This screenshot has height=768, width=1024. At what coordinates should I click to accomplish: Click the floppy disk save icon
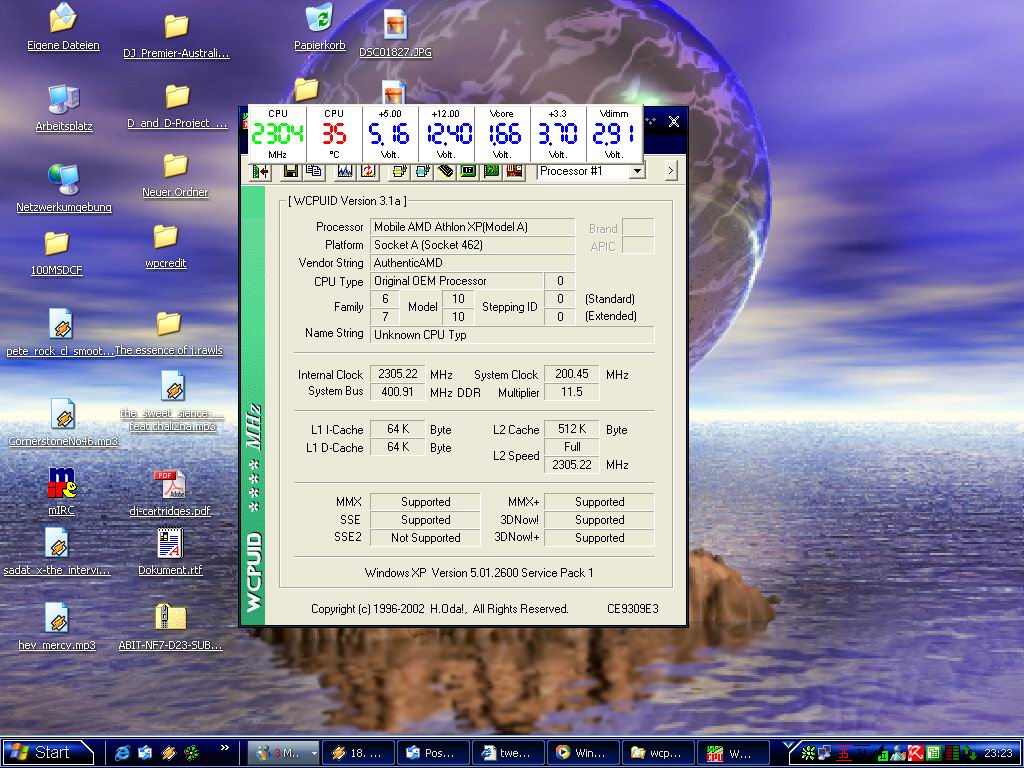coord(291,171)
